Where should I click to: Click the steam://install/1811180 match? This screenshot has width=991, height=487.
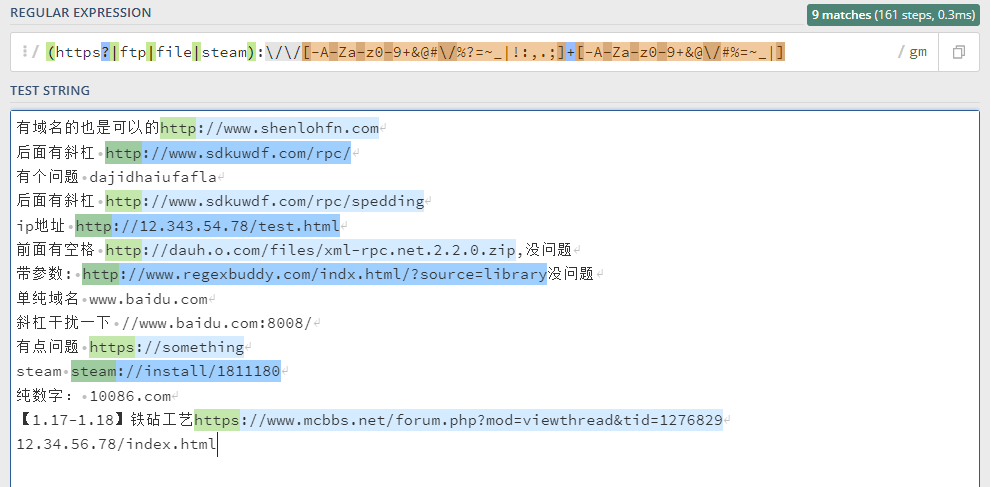click(175, 371)
